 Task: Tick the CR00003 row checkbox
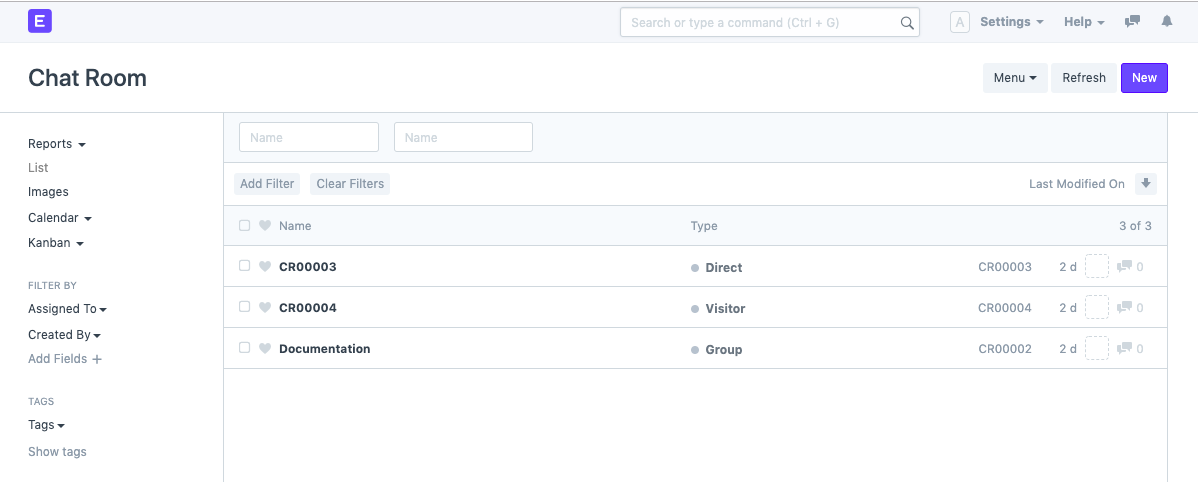(x=245, y=266)
